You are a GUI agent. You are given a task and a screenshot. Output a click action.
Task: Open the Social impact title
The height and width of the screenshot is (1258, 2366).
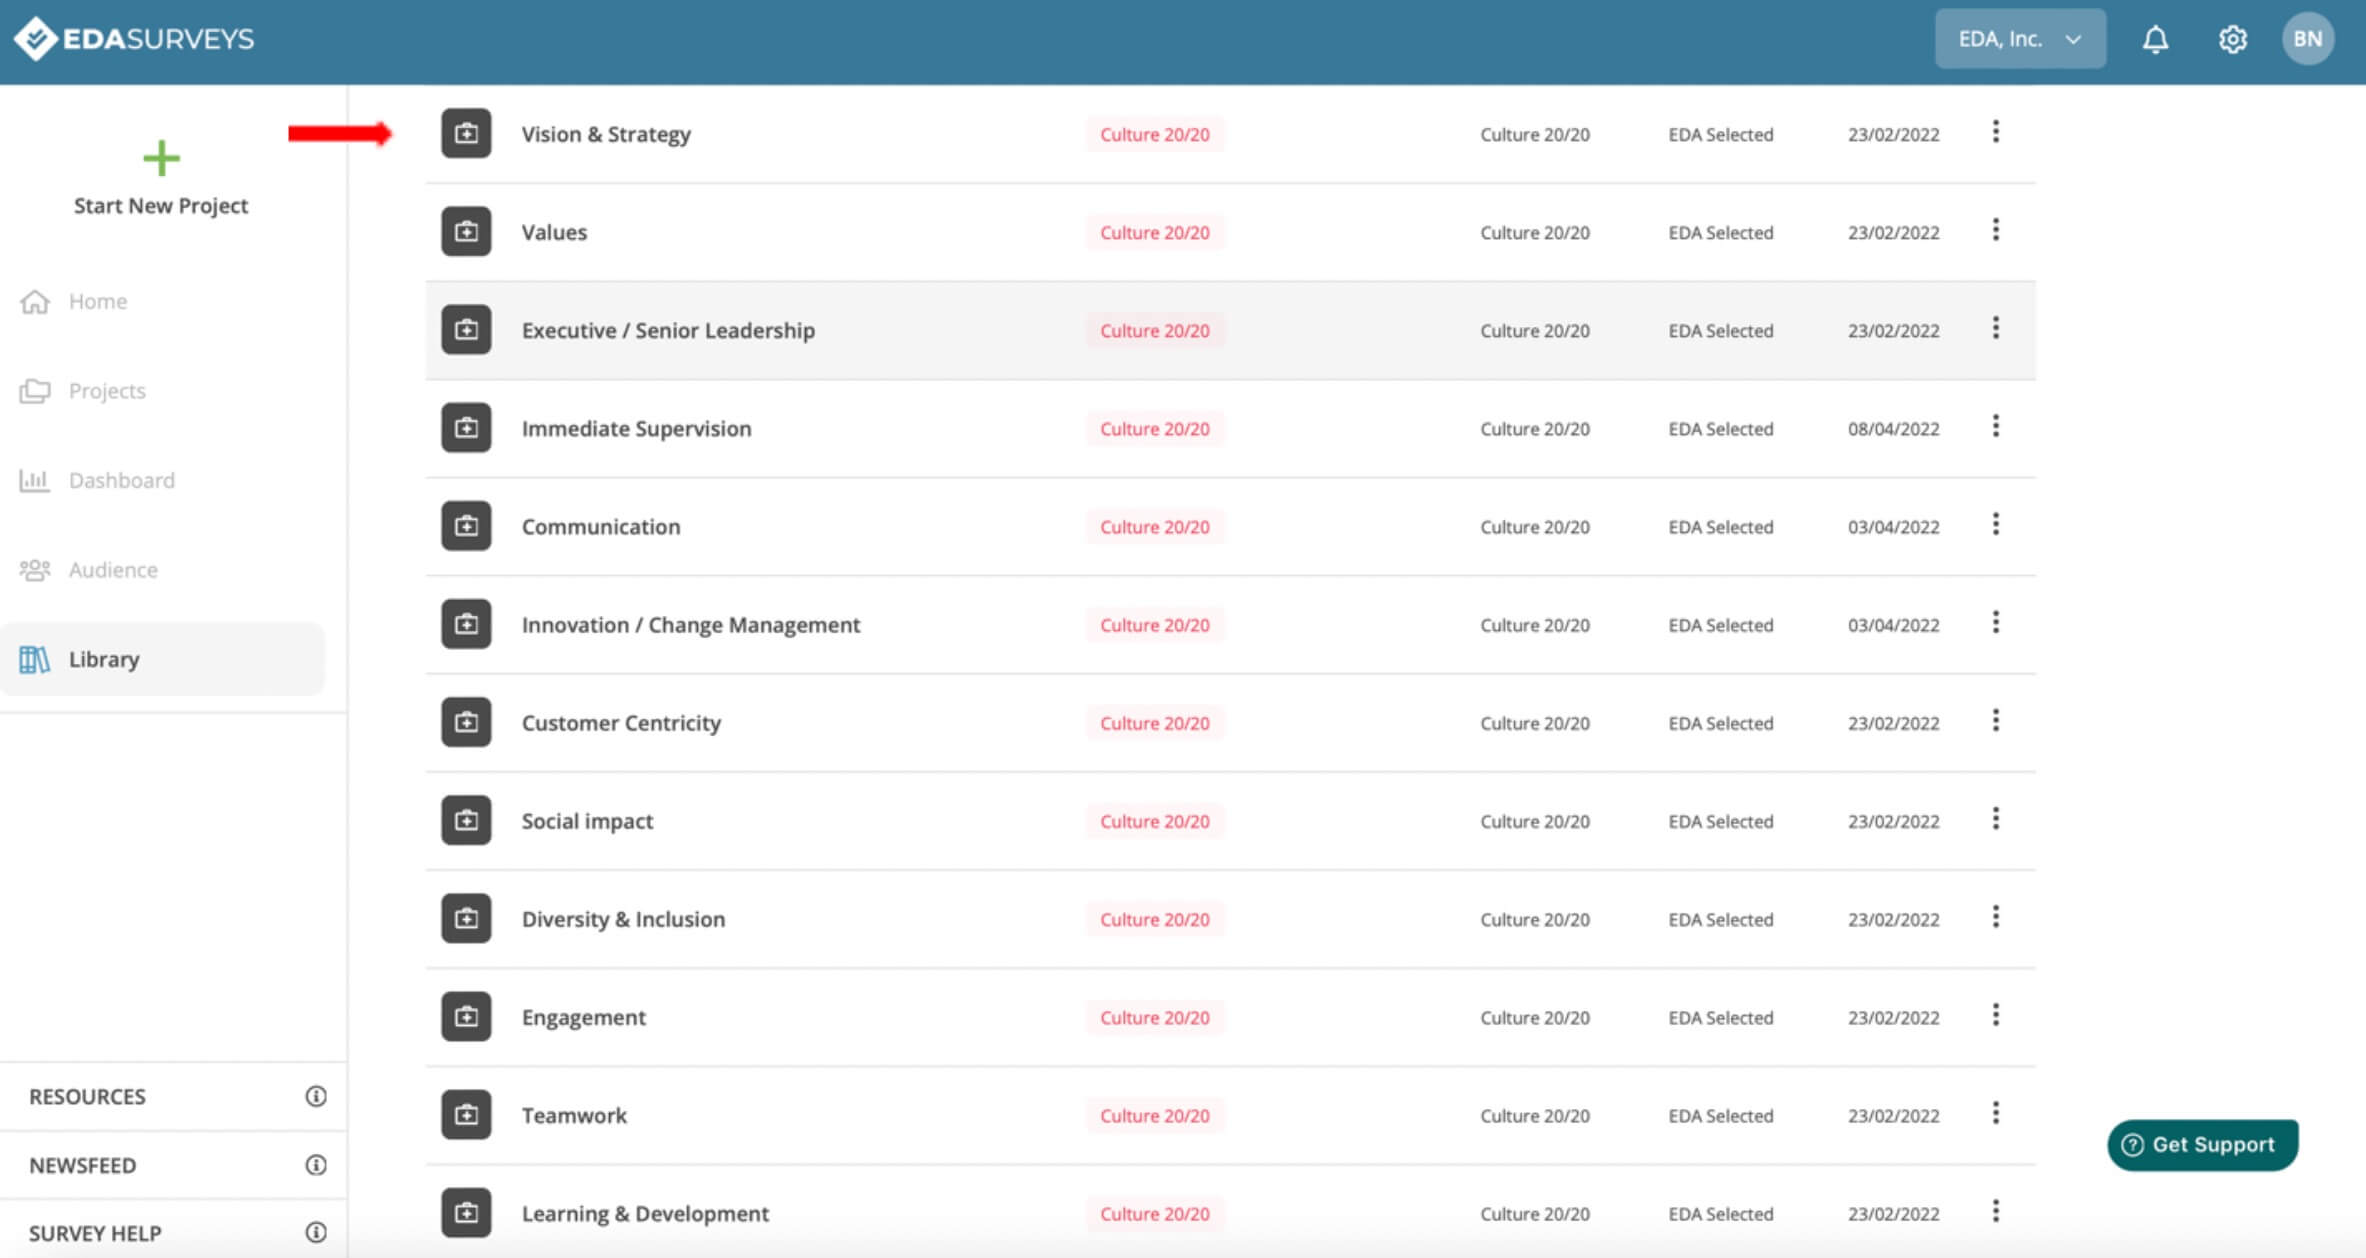point(587,820)
